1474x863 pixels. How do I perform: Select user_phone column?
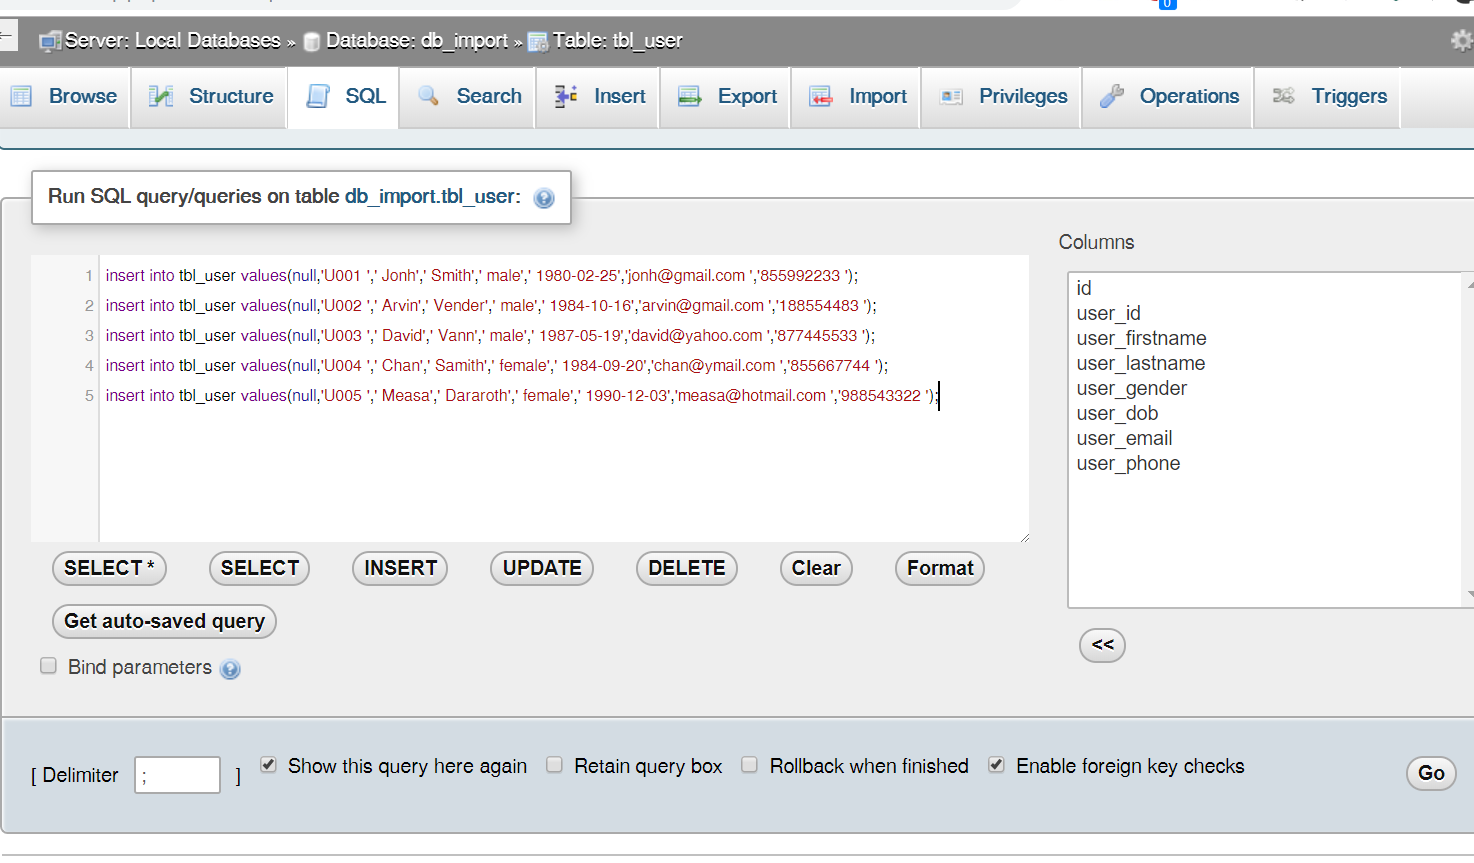pyautogui.click(x=1128, y=463)
